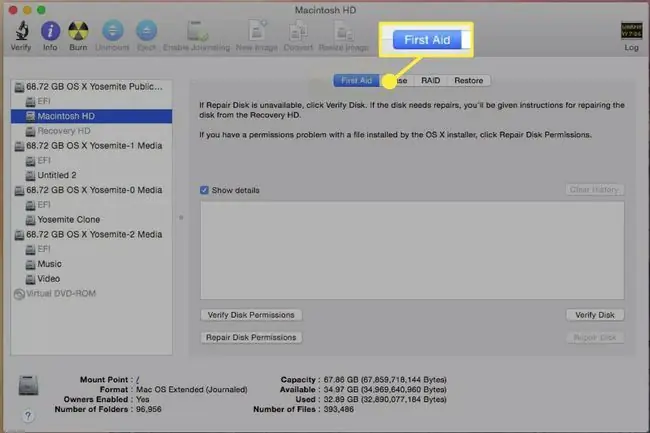Click the Unmount toolbar icon

pos(113,31)
